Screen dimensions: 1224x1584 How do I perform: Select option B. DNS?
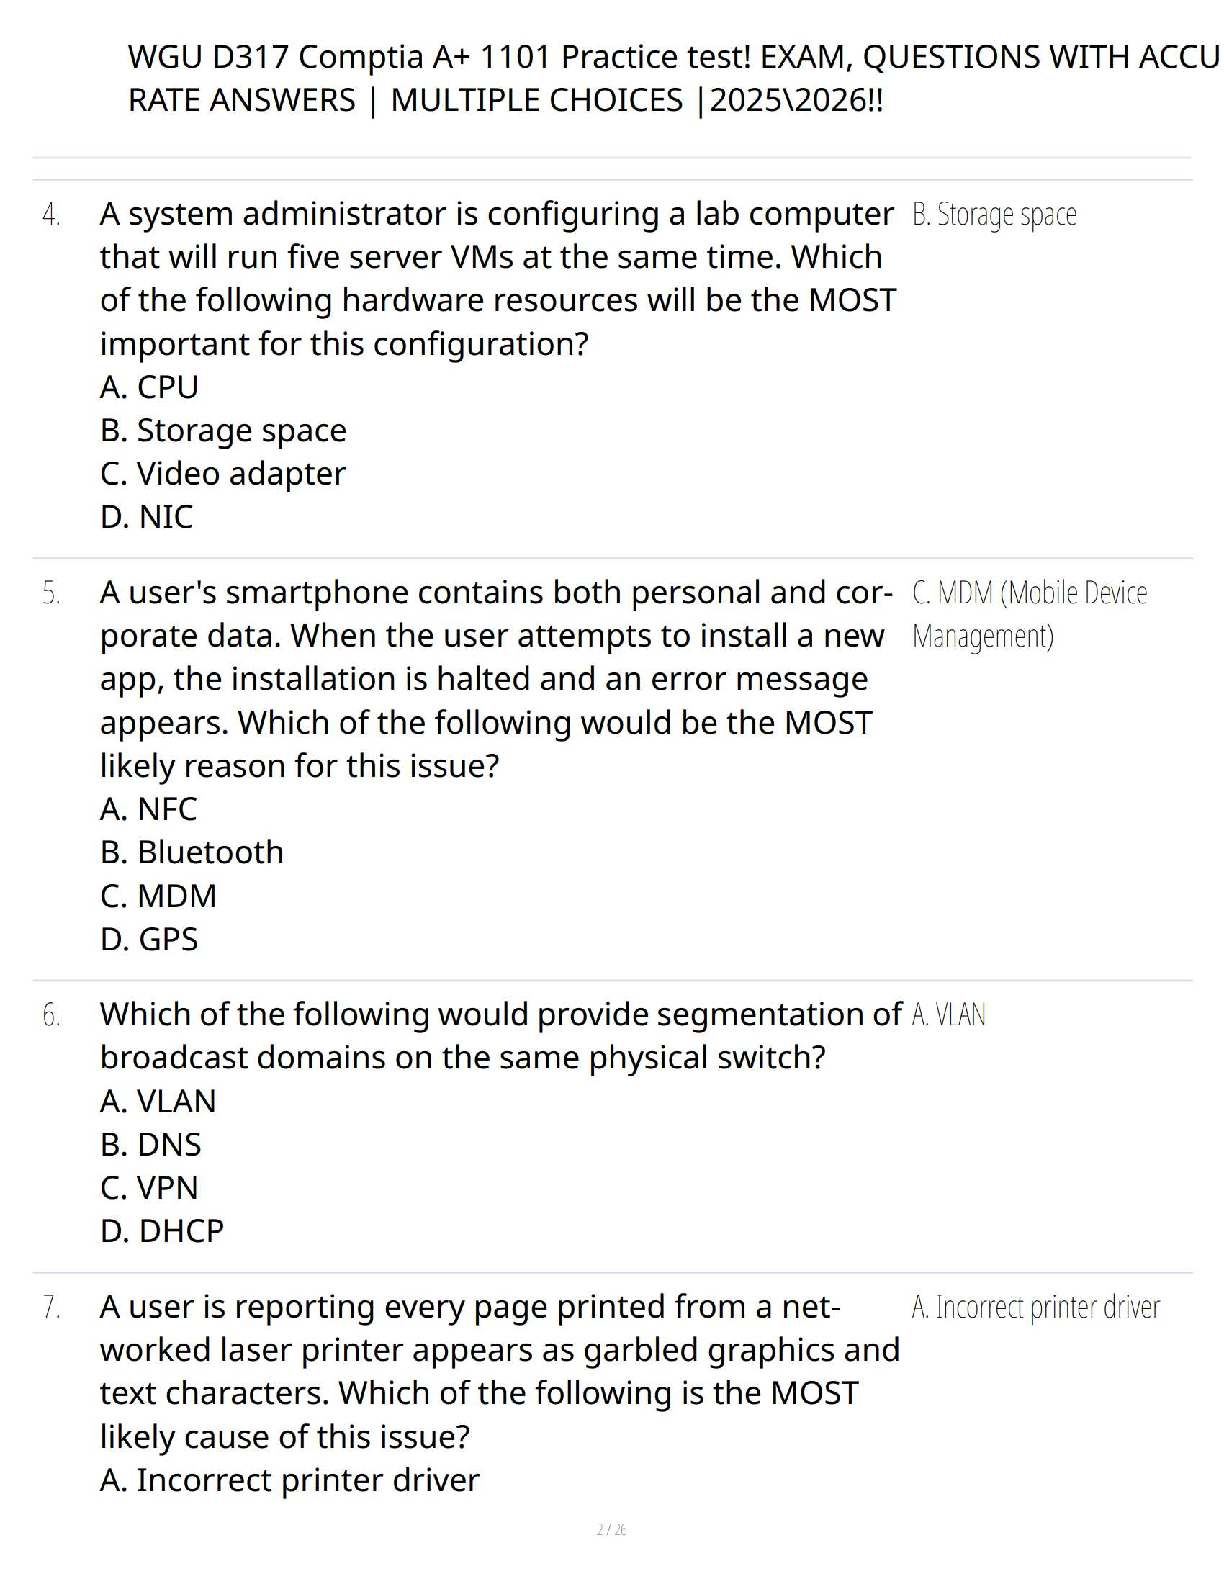150,1144
